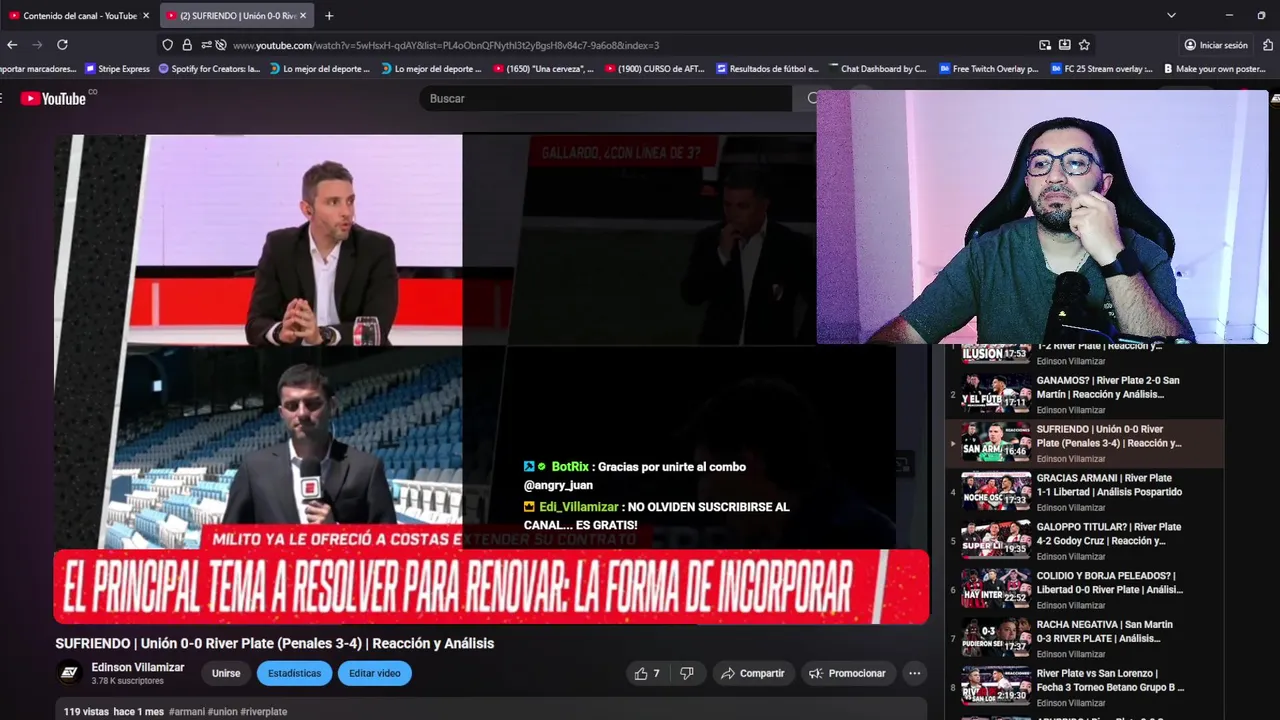Open the #riverplate hashtag link
Image resolution: width=1280 pixels, height=720 pixels.
click(263, 712)
